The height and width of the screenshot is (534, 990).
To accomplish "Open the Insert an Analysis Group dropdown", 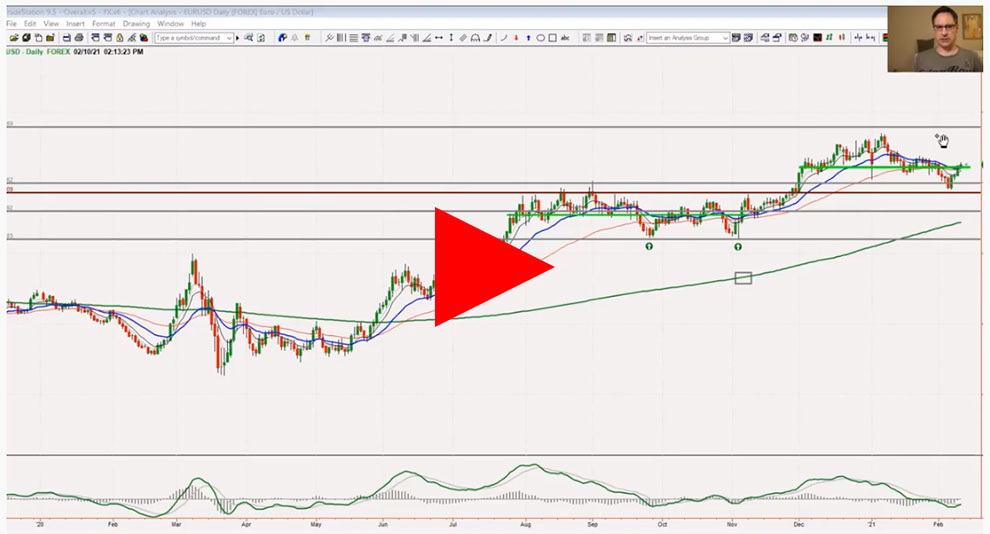I will coord(725,38).
